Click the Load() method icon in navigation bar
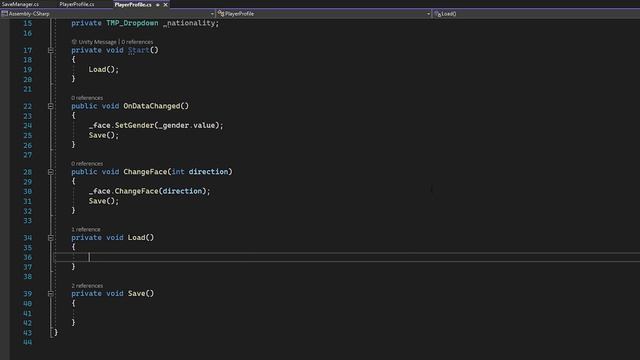This screenshot has width=640, height=360. (437, 13)
